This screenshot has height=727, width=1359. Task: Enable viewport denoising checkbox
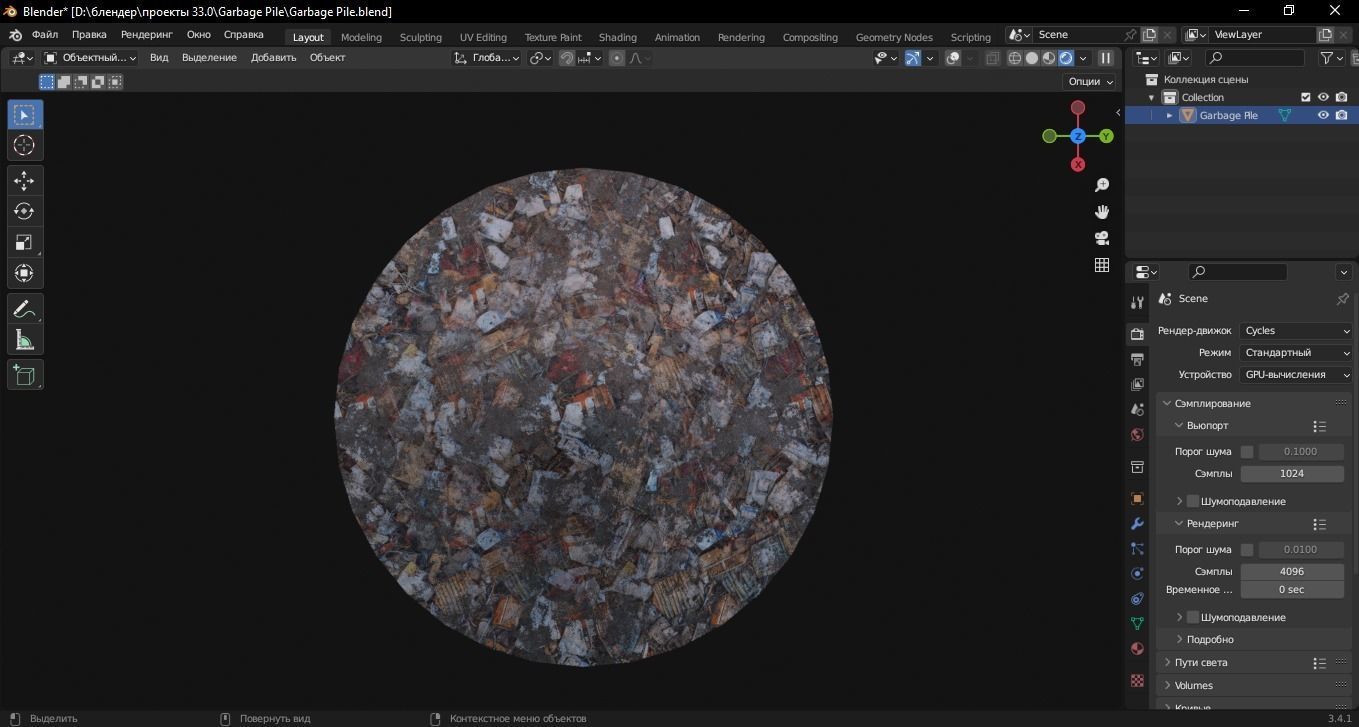click(x=1193, y=501)
